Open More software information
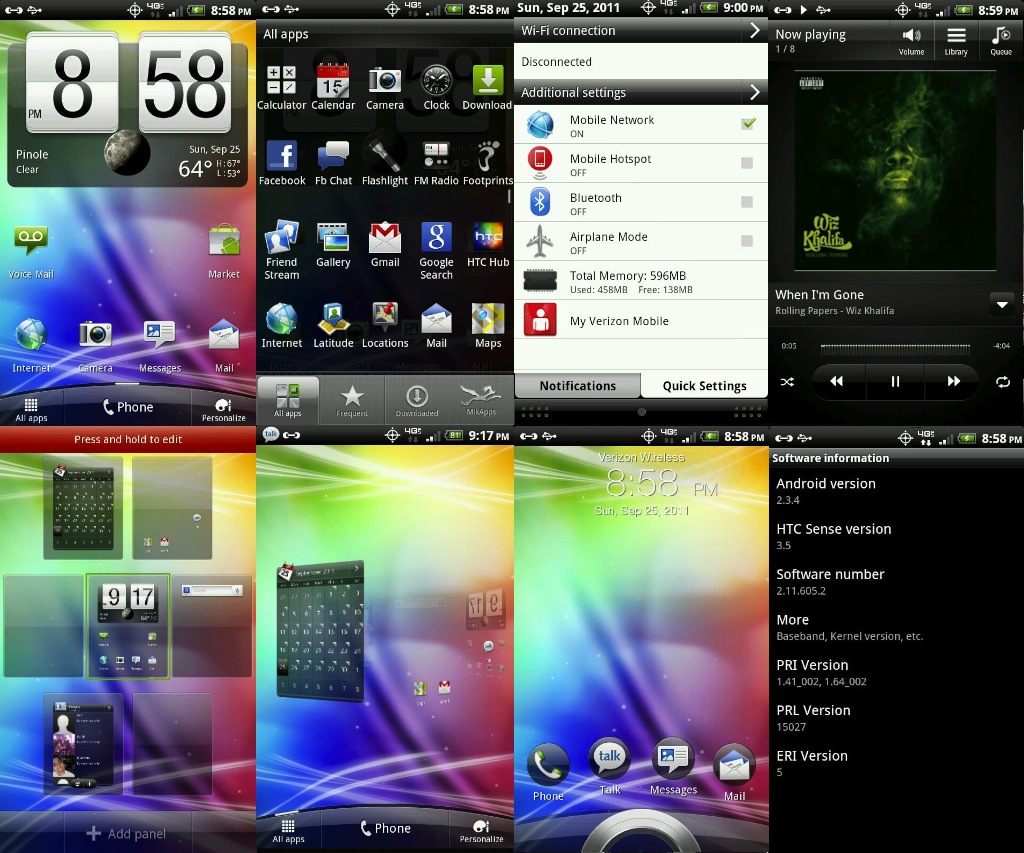Image resolution: width=1024 pixels, height=853 pixels. click(896, 627)
